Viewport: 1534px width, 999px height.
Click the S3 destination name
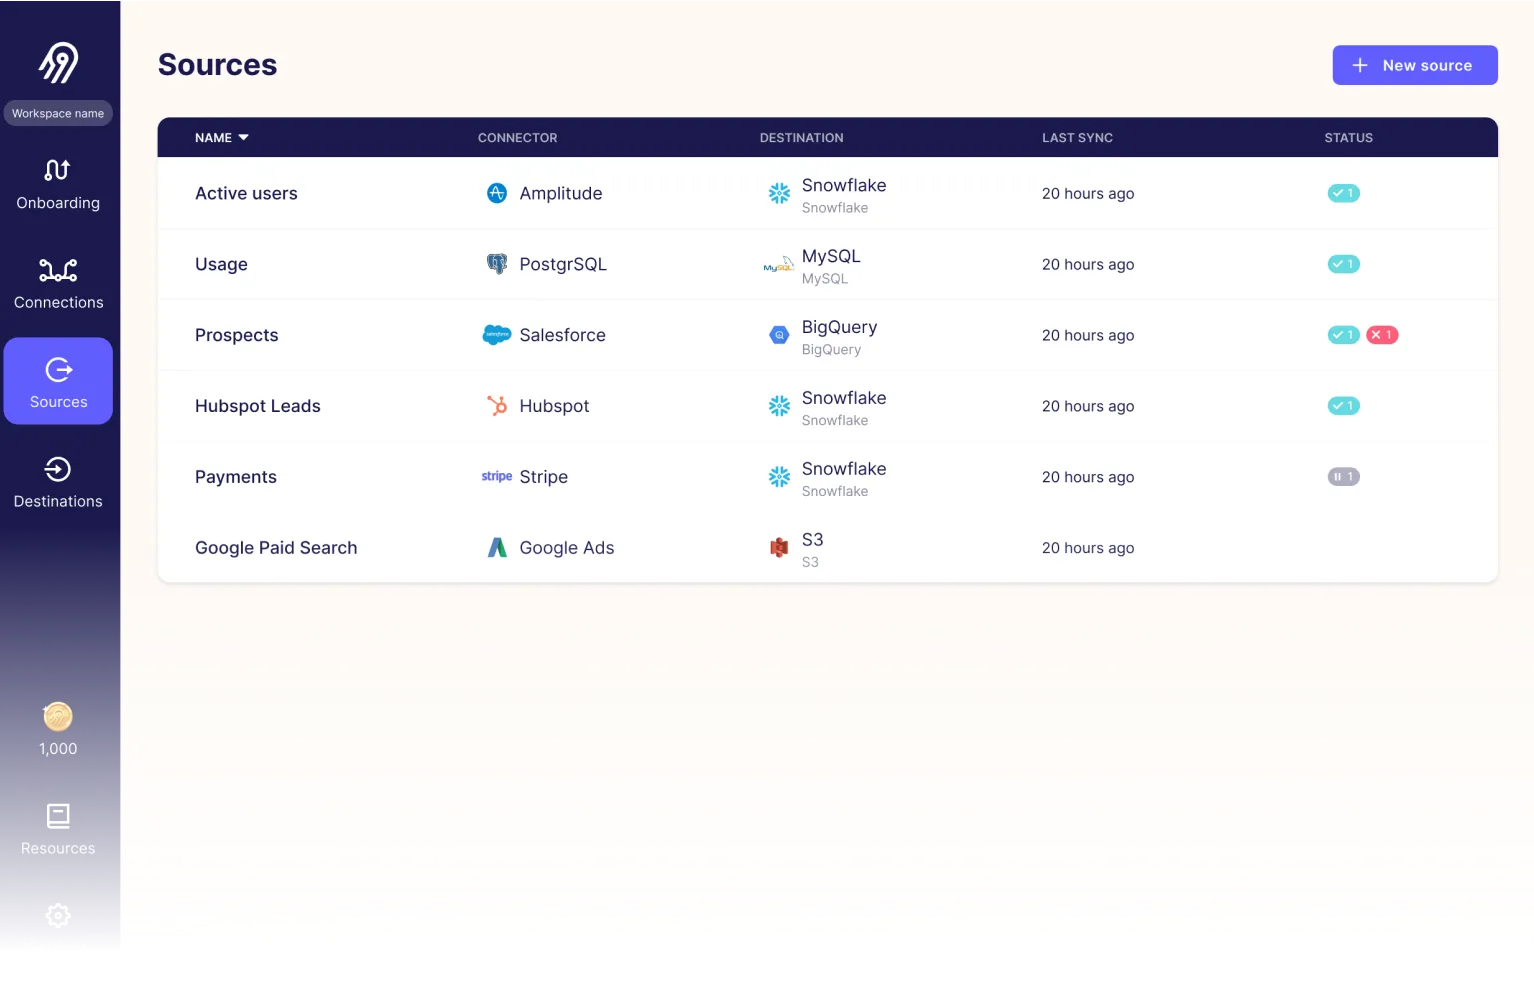coord(812,540)
